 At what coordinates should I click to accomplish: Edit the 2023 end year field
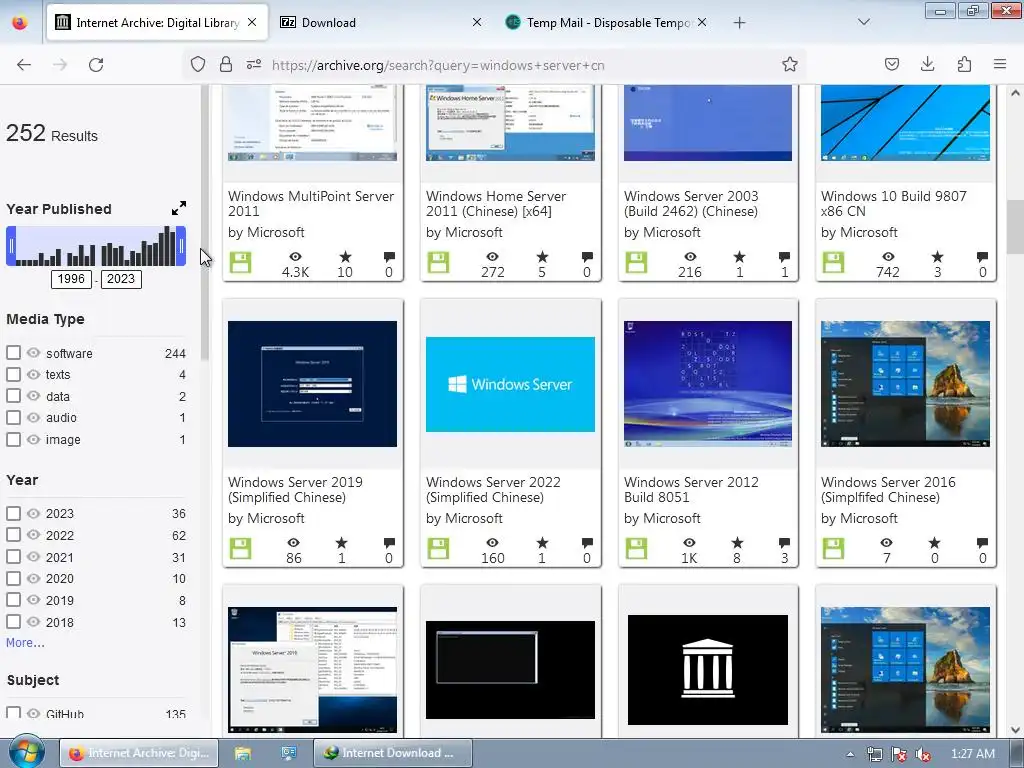[121, 279]
